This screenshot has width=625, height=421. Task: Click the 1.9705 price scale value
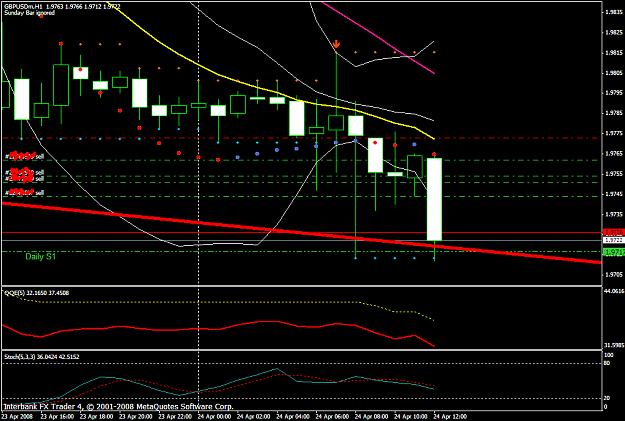[614, 275]
